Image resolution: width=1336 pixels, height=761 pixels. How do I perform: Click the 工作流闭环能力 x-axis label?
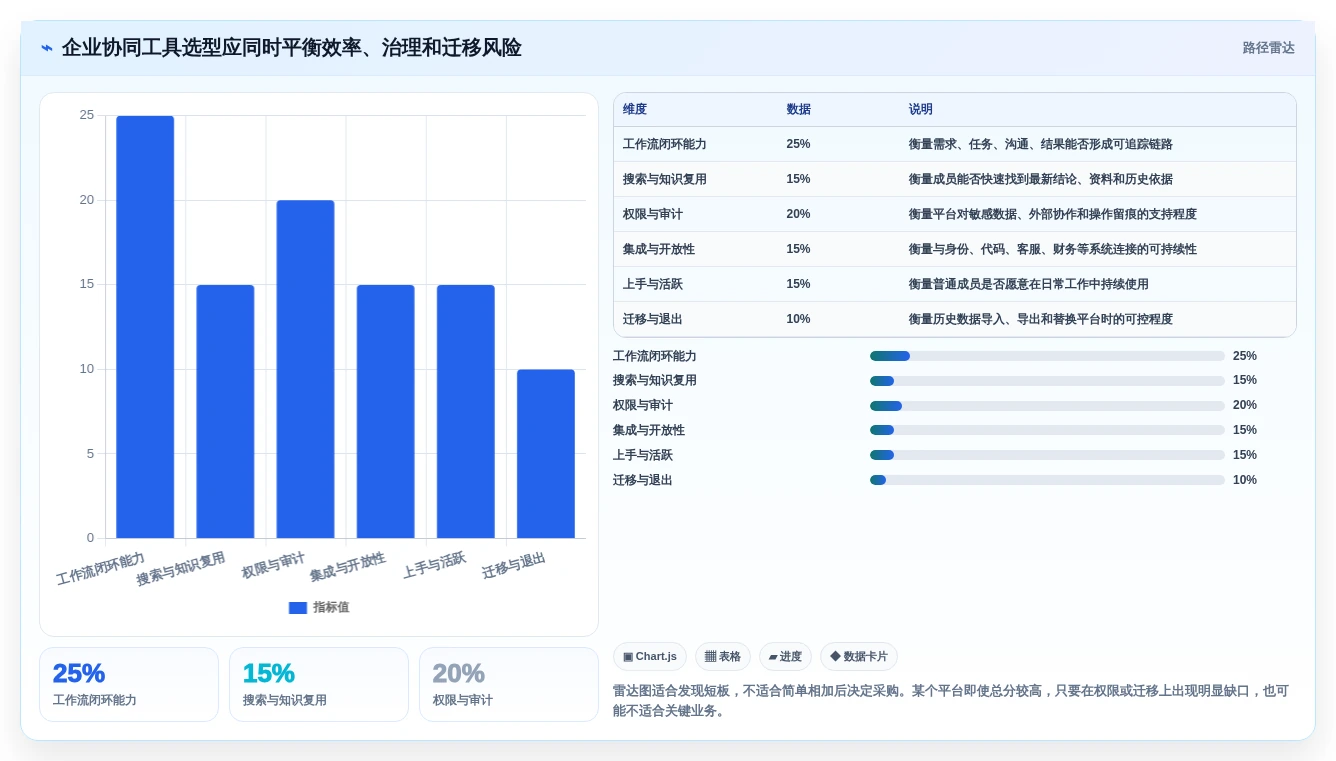[x=100, y=569]
